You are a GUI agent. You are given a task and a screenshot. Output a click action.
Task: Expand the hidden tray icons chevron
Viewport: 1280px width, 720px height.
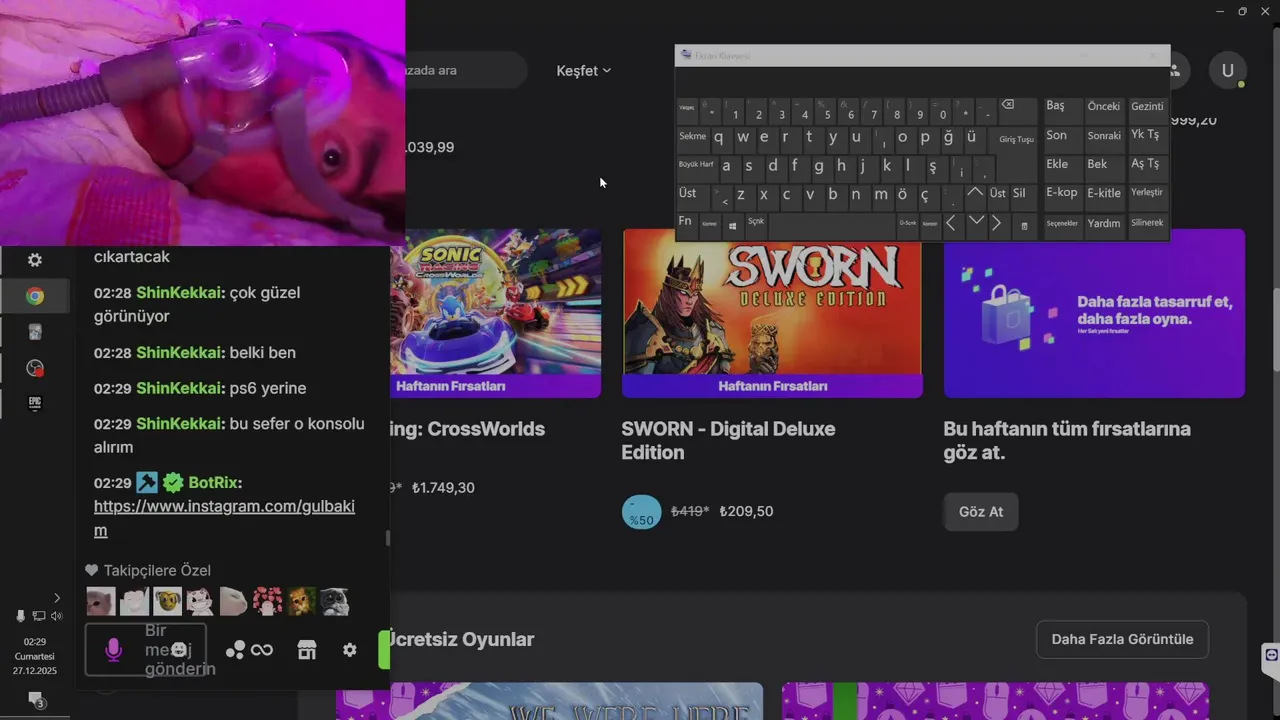pos(56,598)
